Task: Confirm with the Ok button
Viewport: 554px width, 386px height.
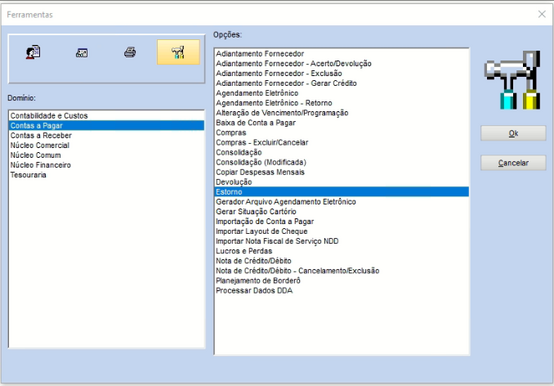Action: click(x=513, y=133)
